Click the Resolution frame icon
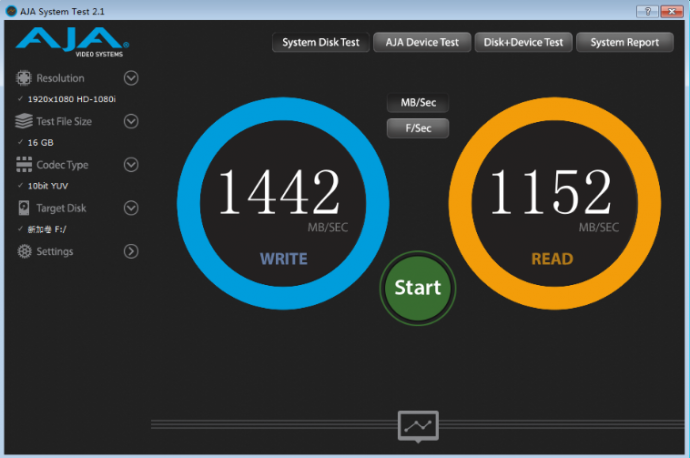690x458 pixels. (25, 78)
